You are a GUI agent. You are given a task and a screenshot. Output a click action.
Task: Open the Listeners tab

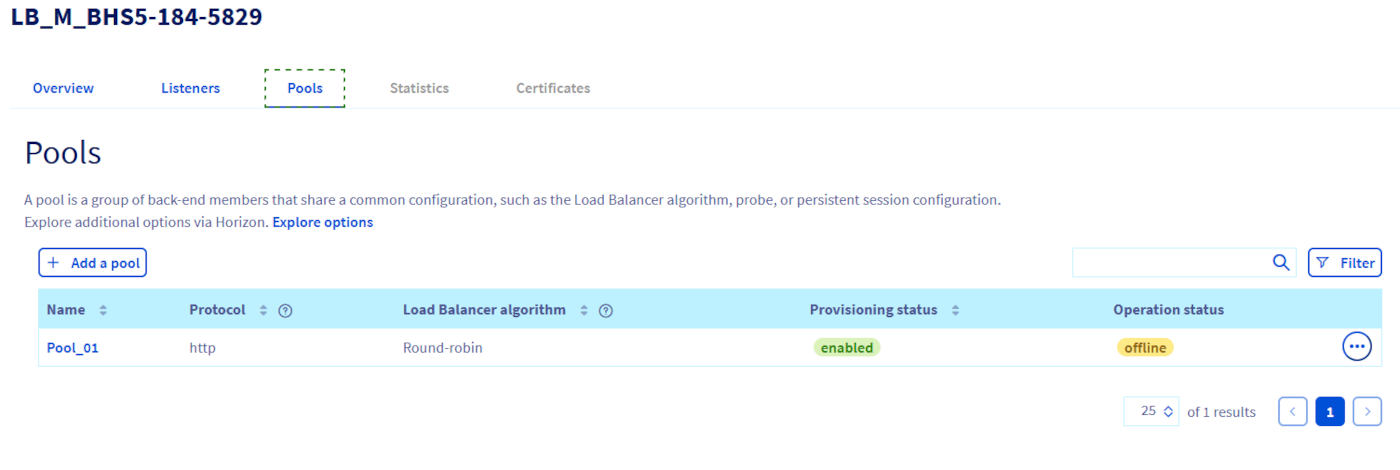coord(190,88)
